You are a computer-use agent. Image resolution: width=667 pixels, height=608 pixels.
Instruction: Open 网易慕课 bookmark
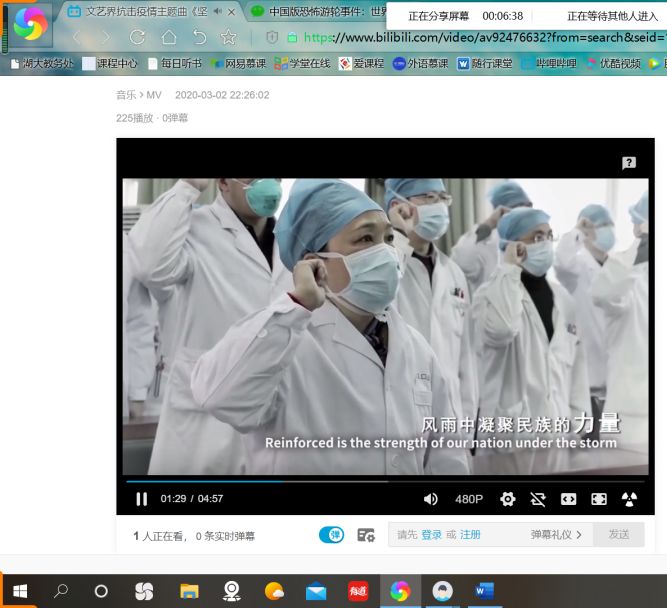[x=239, y=63]
